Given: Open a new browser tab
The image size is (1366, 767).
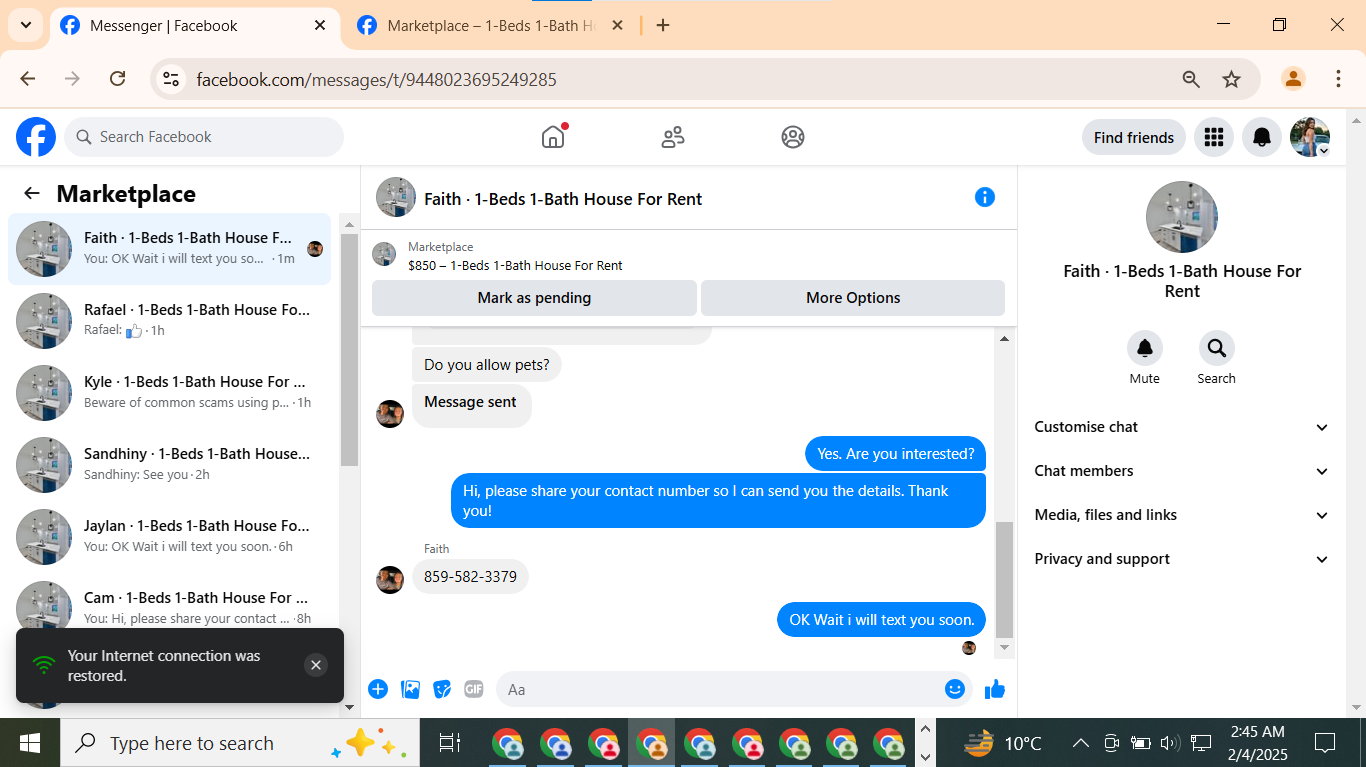Looking at the screenshot, I should (x=663, y=26).
